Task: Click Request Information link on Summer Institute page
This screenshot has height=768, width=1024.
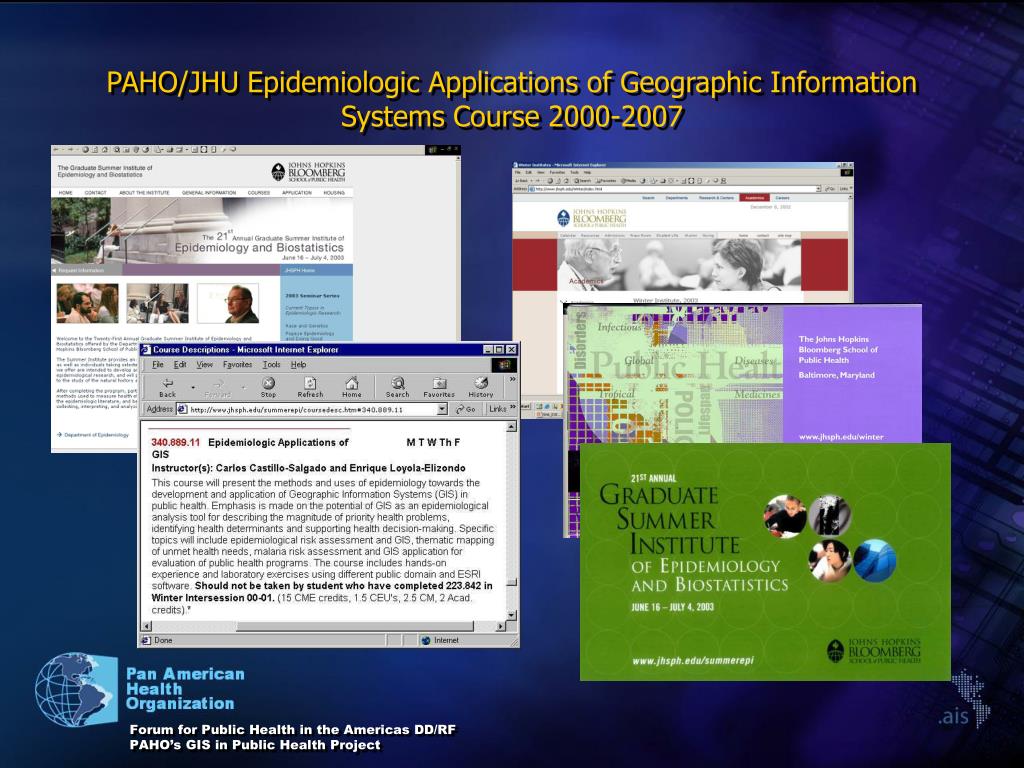Action: click(x=80, y=270)
